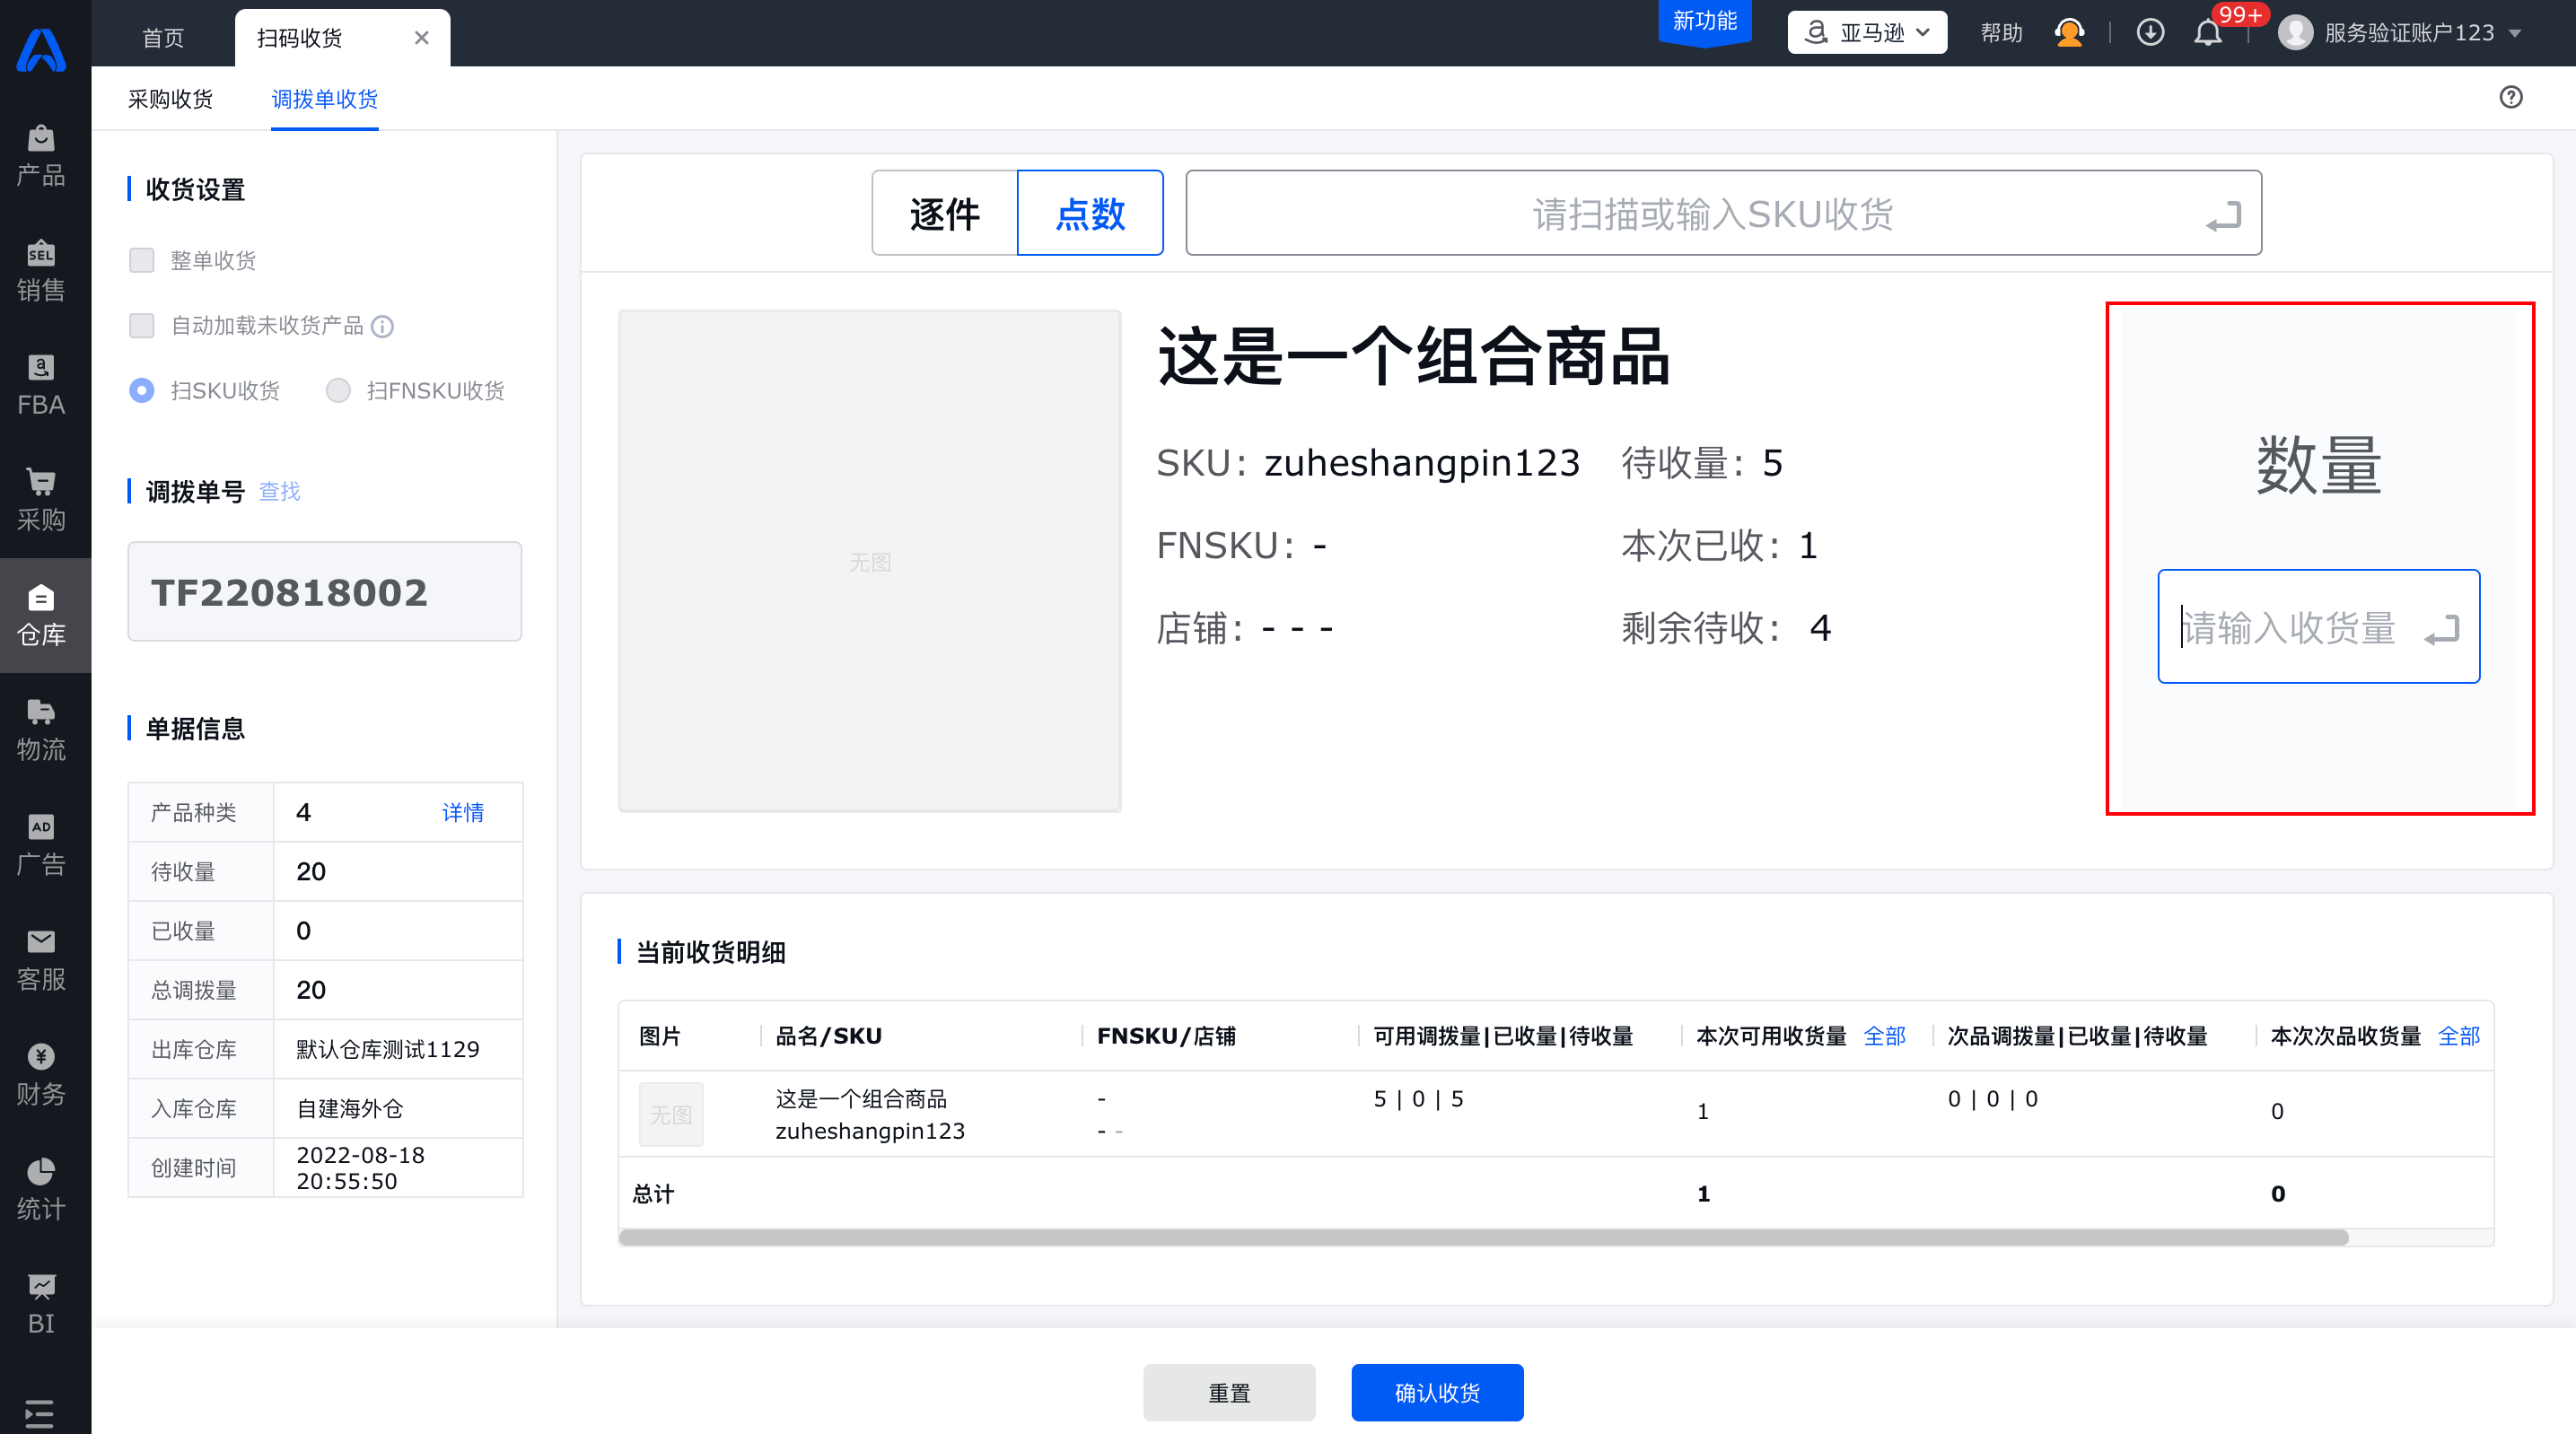Switch to 逐件 receiving mode
This screenshot has height=1434, width=2576.
[x=944, y=213]
